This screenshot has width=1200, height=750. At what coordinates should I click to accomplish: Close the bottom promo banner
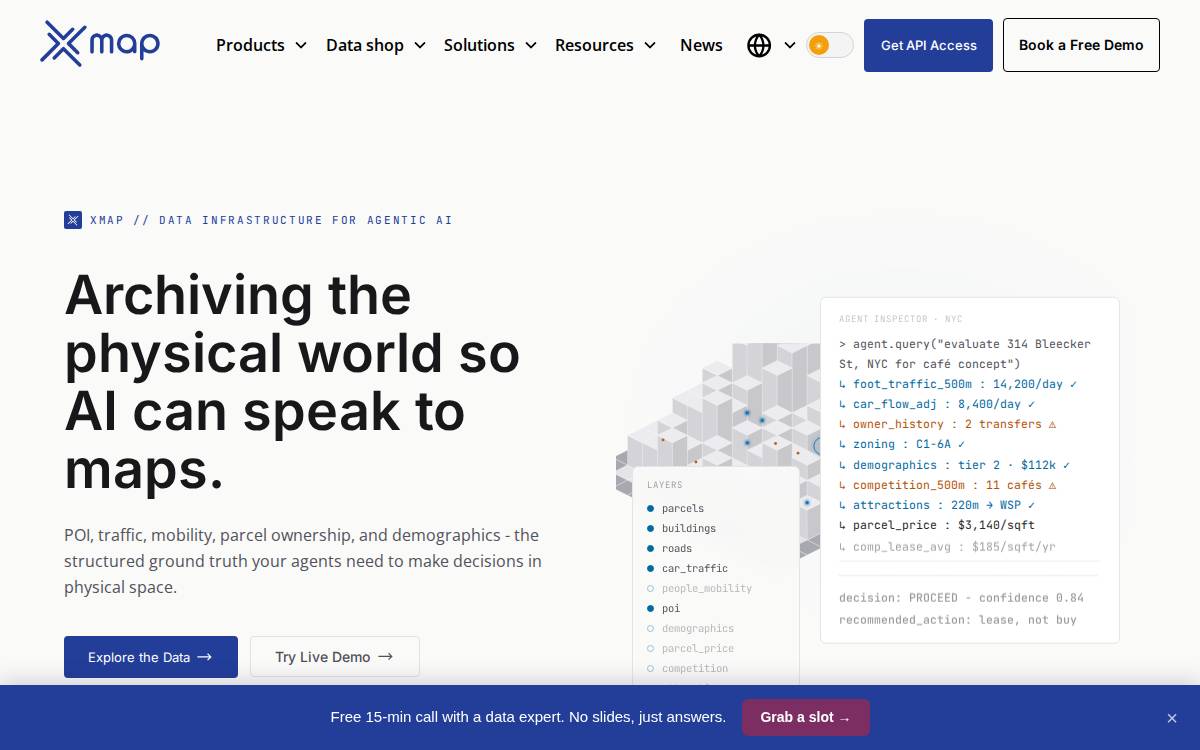click(x=1172, y=718)
